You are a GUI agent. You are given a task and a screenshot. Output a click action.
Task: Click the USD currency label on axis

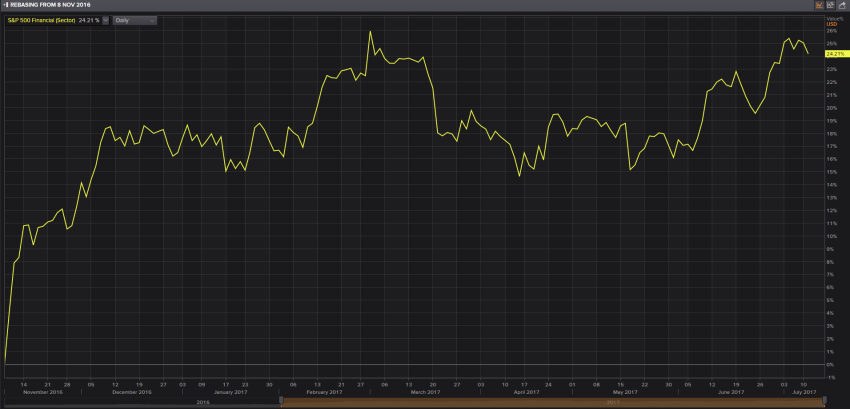coord(832,24)
